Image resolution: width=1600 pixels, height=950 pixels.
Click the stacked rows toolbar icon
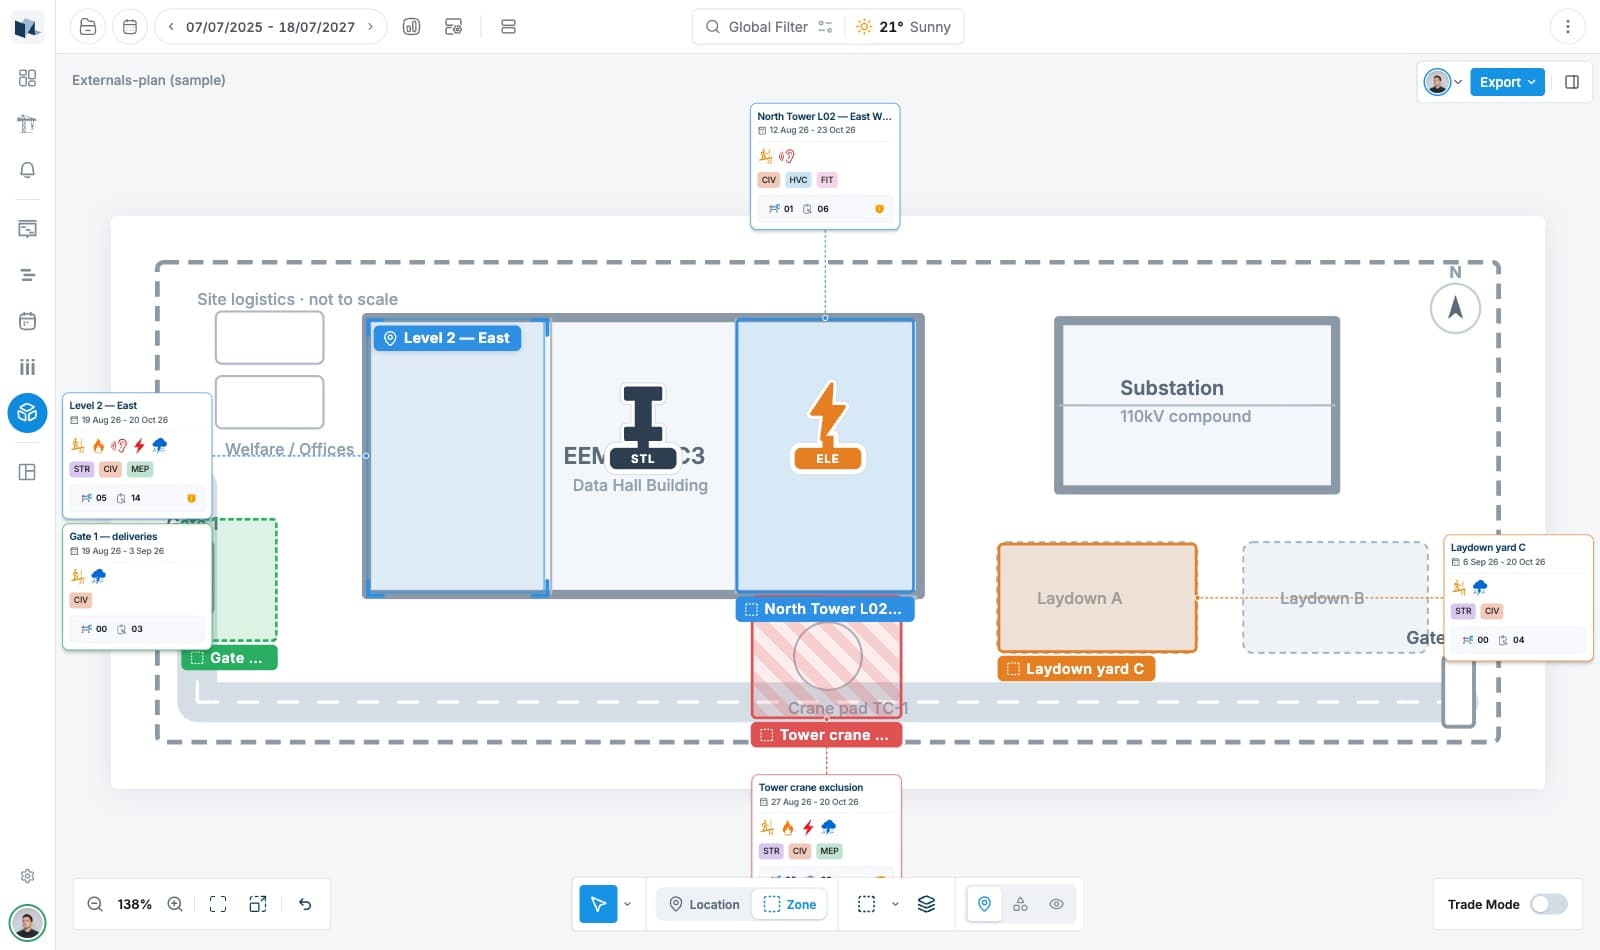click(508, 27)
